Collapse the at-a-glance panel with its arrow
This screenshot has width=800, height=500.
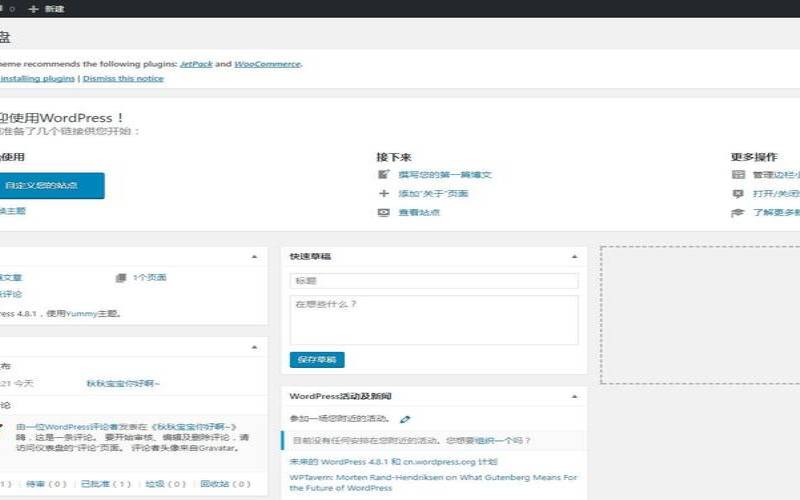point(255,257)
